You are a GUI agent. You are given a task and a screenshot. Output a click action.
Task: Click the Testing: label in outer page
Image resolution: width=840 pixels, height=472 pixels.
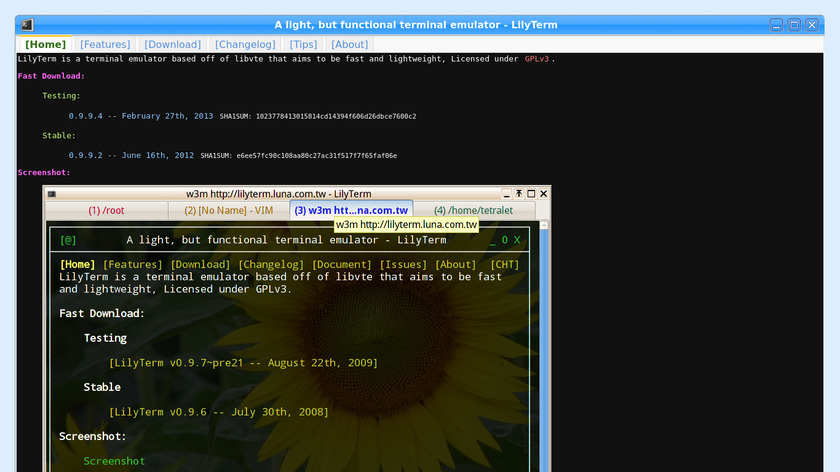pos(61,96)
